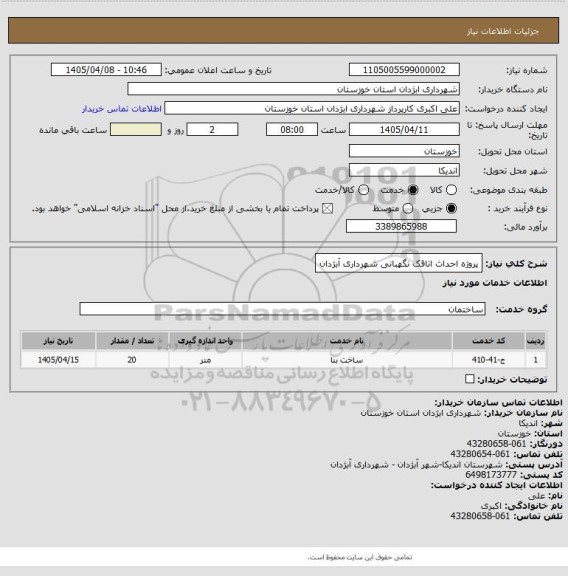Click the need date cell 1405/04/15
Image resolution: width=568 pixels, height=576 pixels.
tap(58, 360)
